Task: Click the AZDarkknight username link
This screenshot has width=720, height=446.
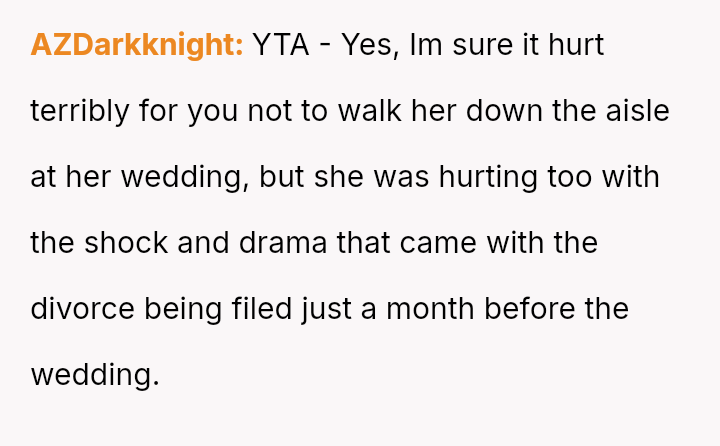Action: click(x=137, y=45)
